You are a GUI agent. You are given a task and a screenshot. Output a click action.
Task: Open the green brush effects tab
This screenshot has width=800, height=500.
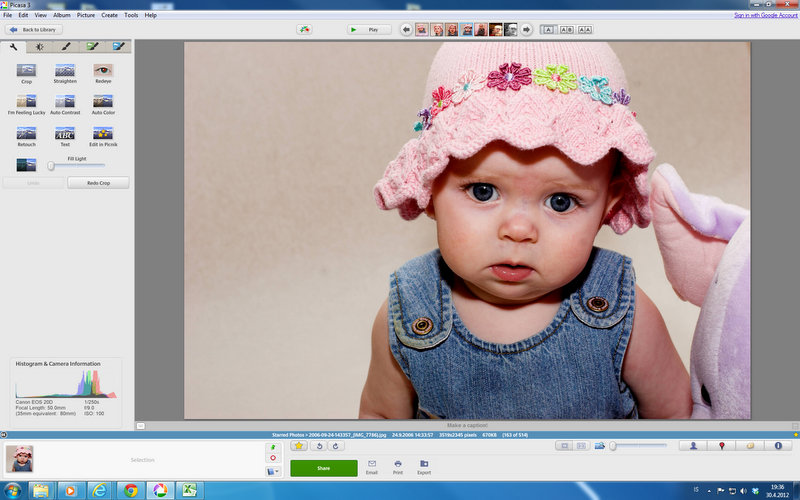(92, 47)
